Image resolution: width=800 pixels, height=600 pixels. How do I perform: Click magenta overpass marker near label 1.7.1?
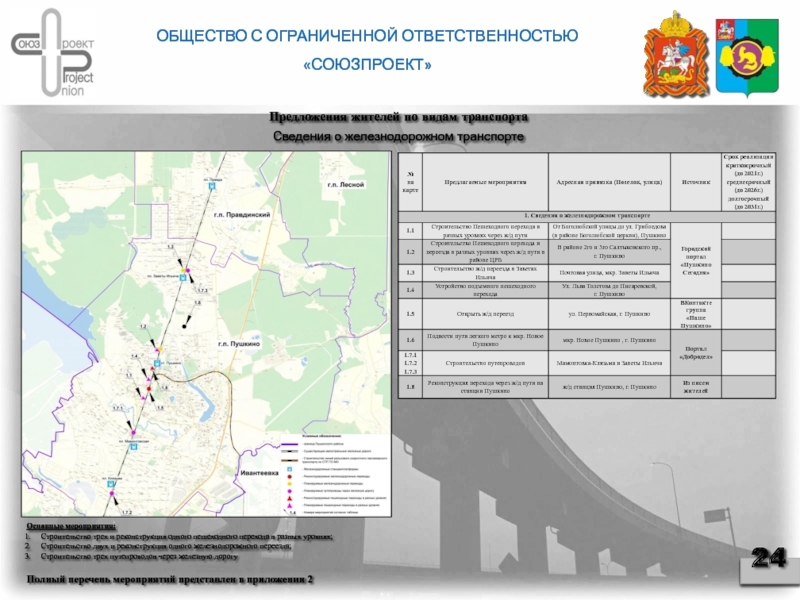coord(134,433)
